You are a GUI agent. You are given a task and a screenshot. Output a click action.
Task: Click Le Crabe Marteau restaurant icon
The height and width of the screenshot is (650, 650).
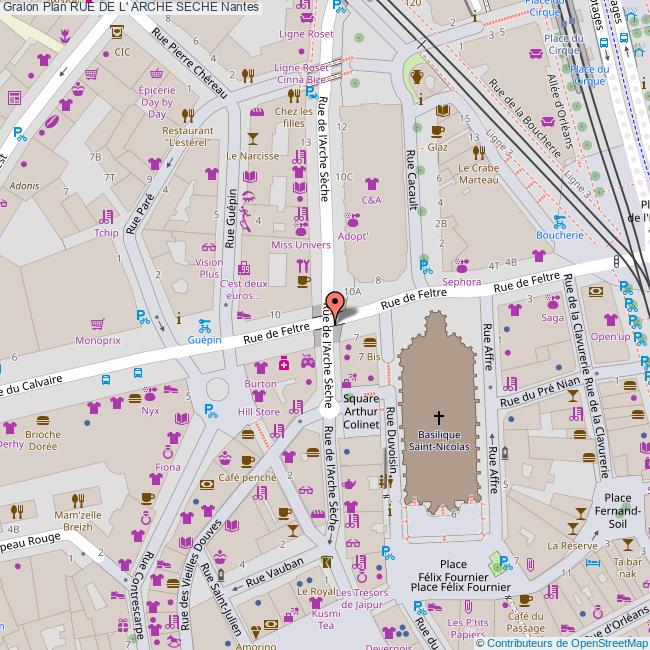[478, 152]
